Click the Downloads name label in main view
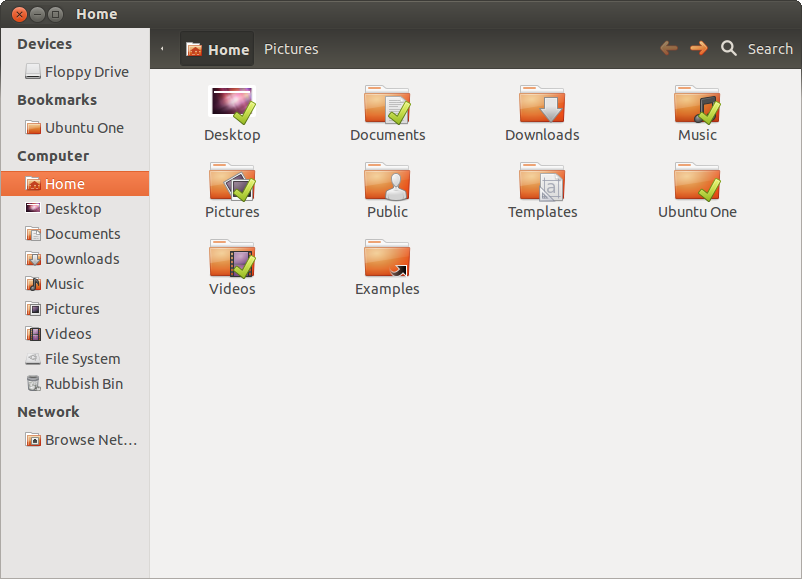The width and height of the screenshot is (802, 579). (542, 135)
